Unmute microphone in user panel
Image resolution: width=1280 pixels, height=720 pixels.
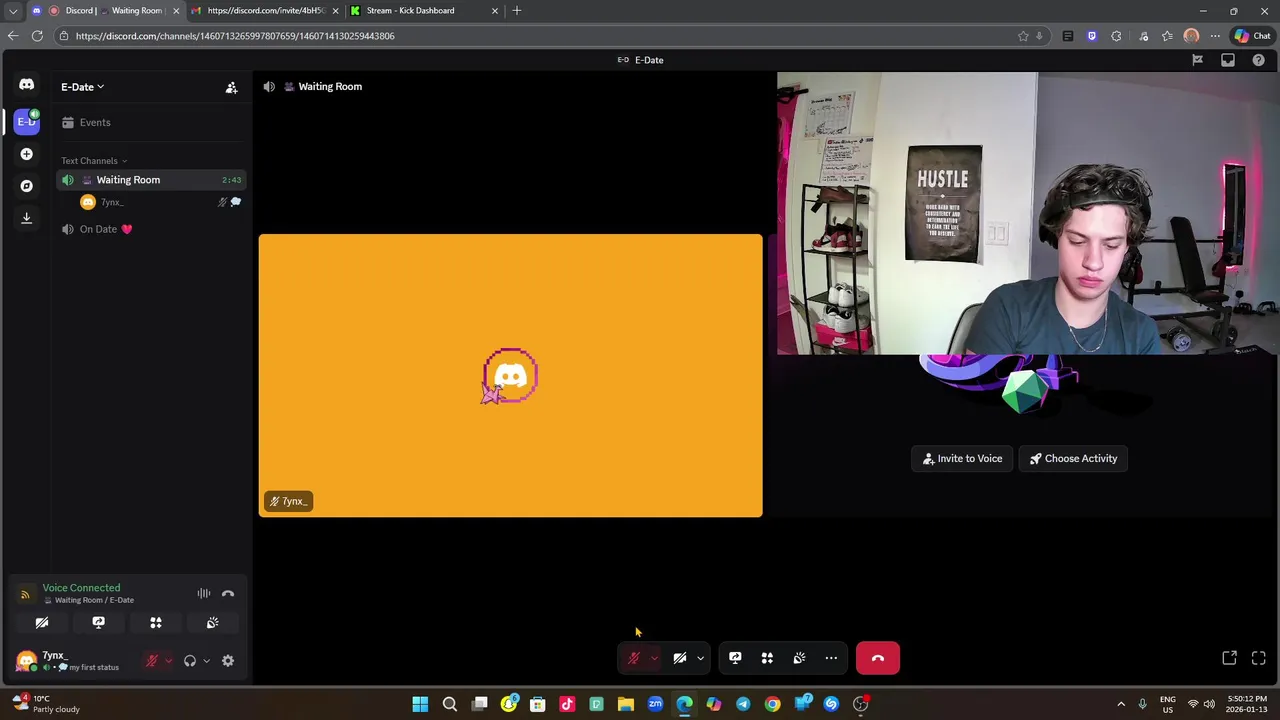pyautogui.click(x=152, y=661)
